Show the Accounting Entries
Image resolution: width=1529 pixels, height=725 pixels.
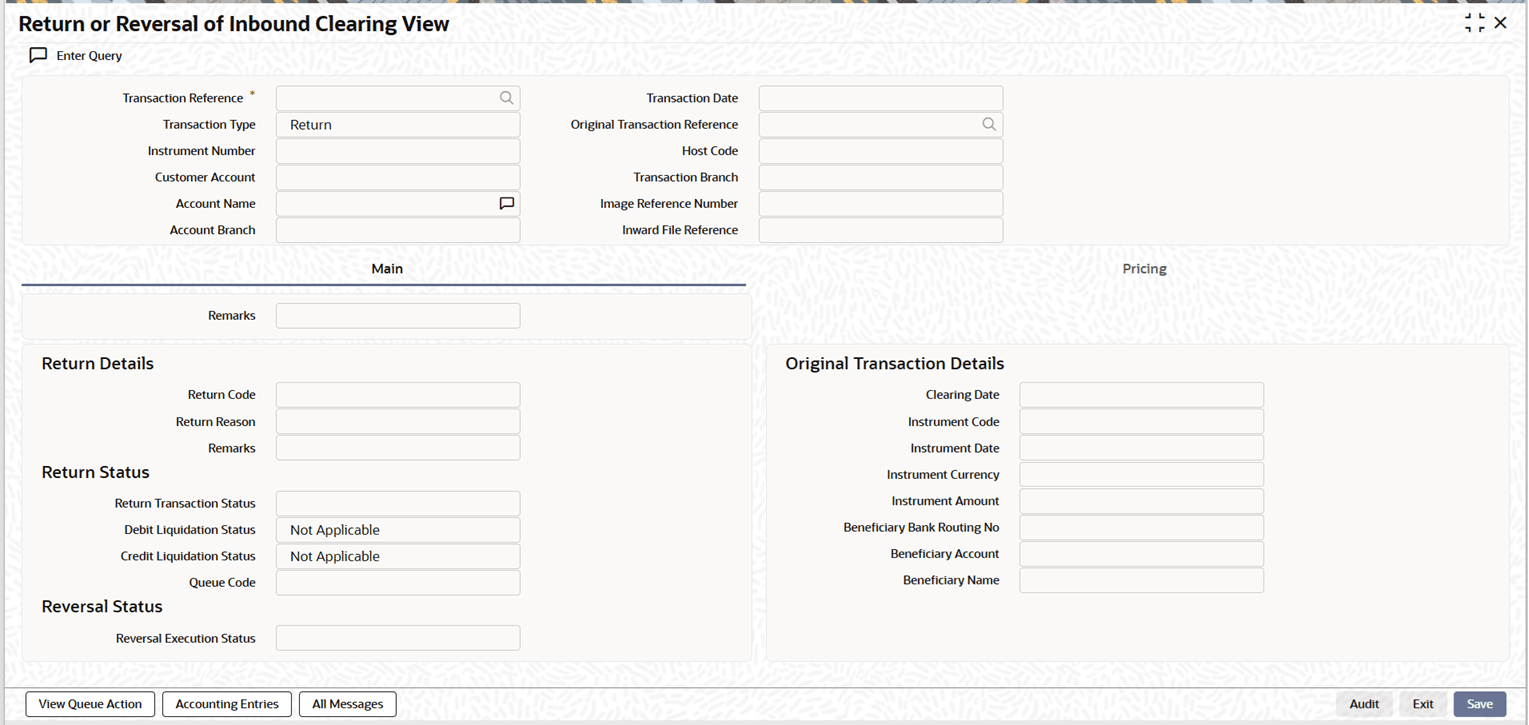tap(227, 704)
